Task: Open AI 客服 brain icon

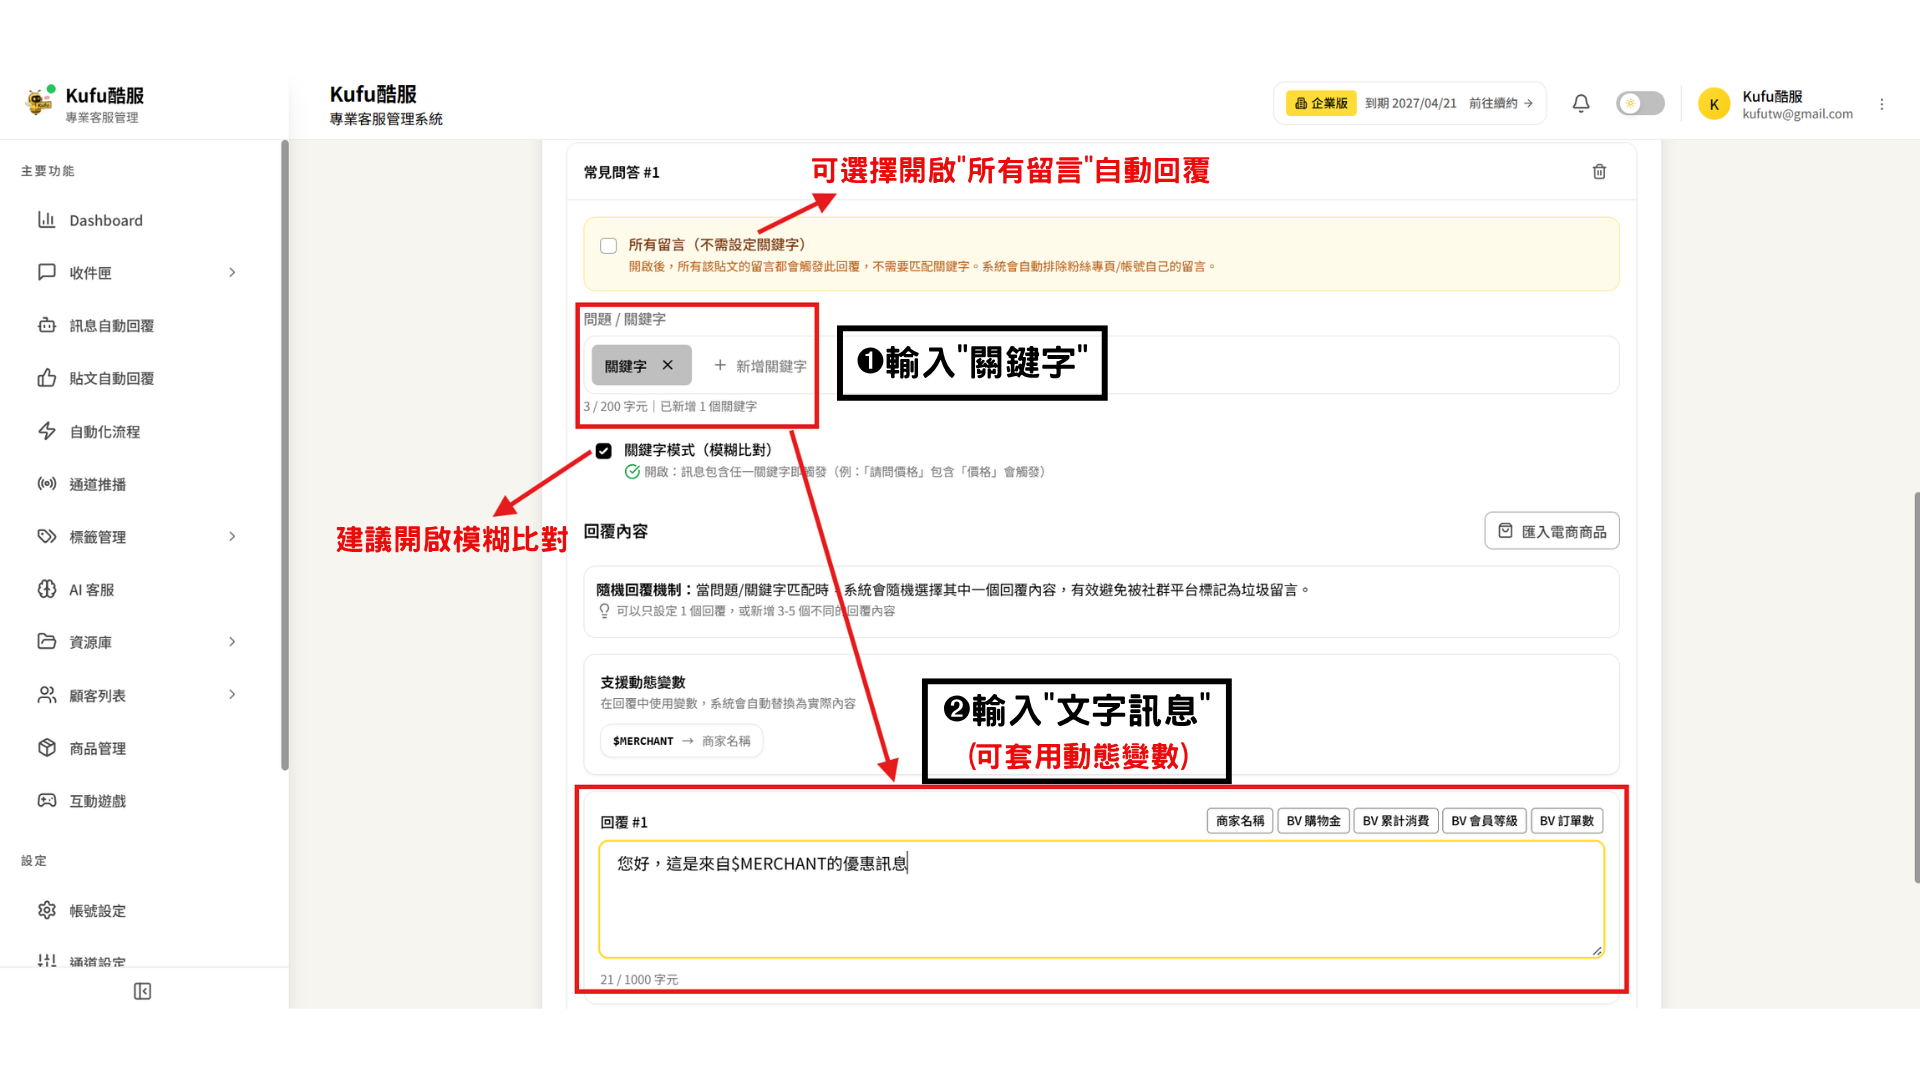Action: [46, 589]
